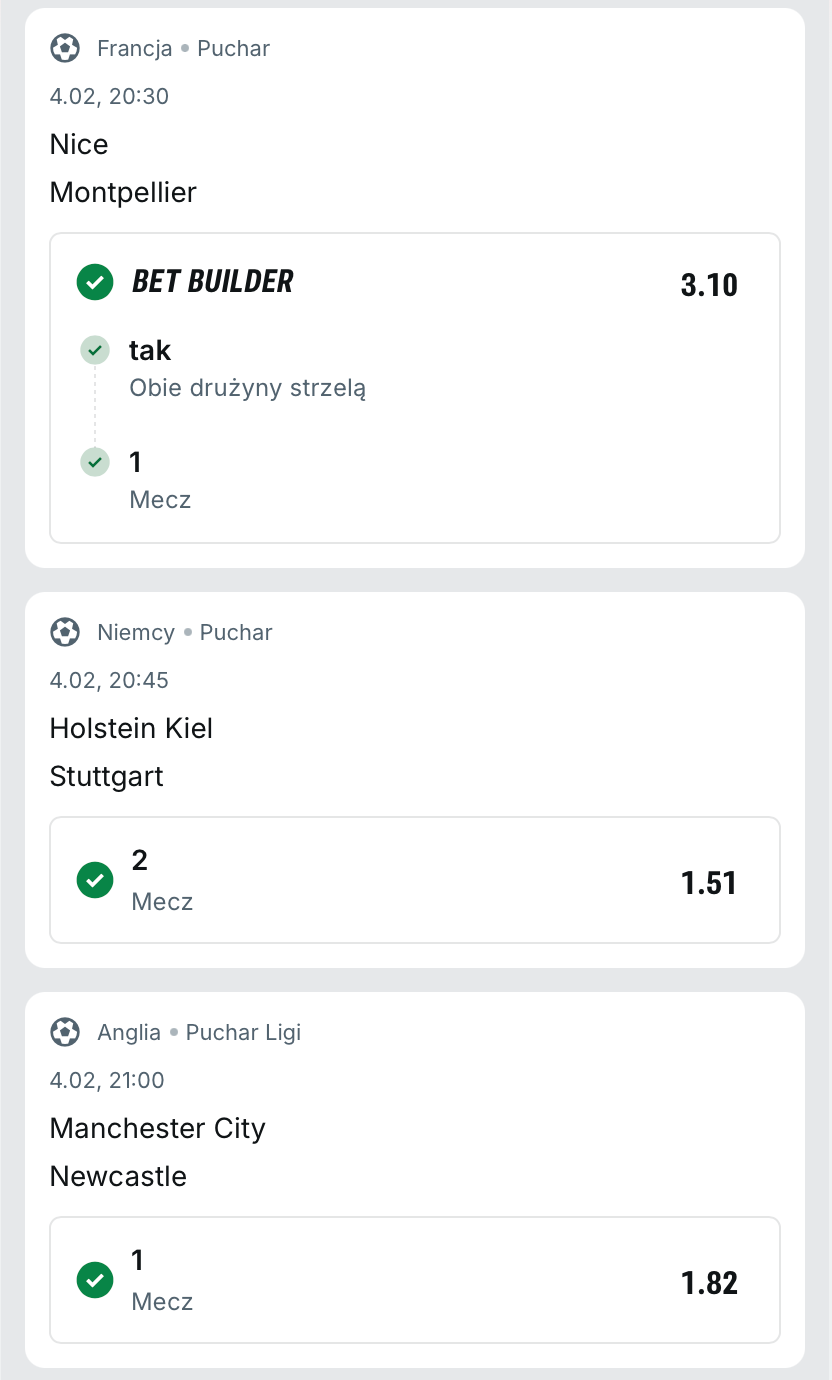832x1380 pixels.
Task: Open the Francja Puchar competition label
Action: (183, 48)
